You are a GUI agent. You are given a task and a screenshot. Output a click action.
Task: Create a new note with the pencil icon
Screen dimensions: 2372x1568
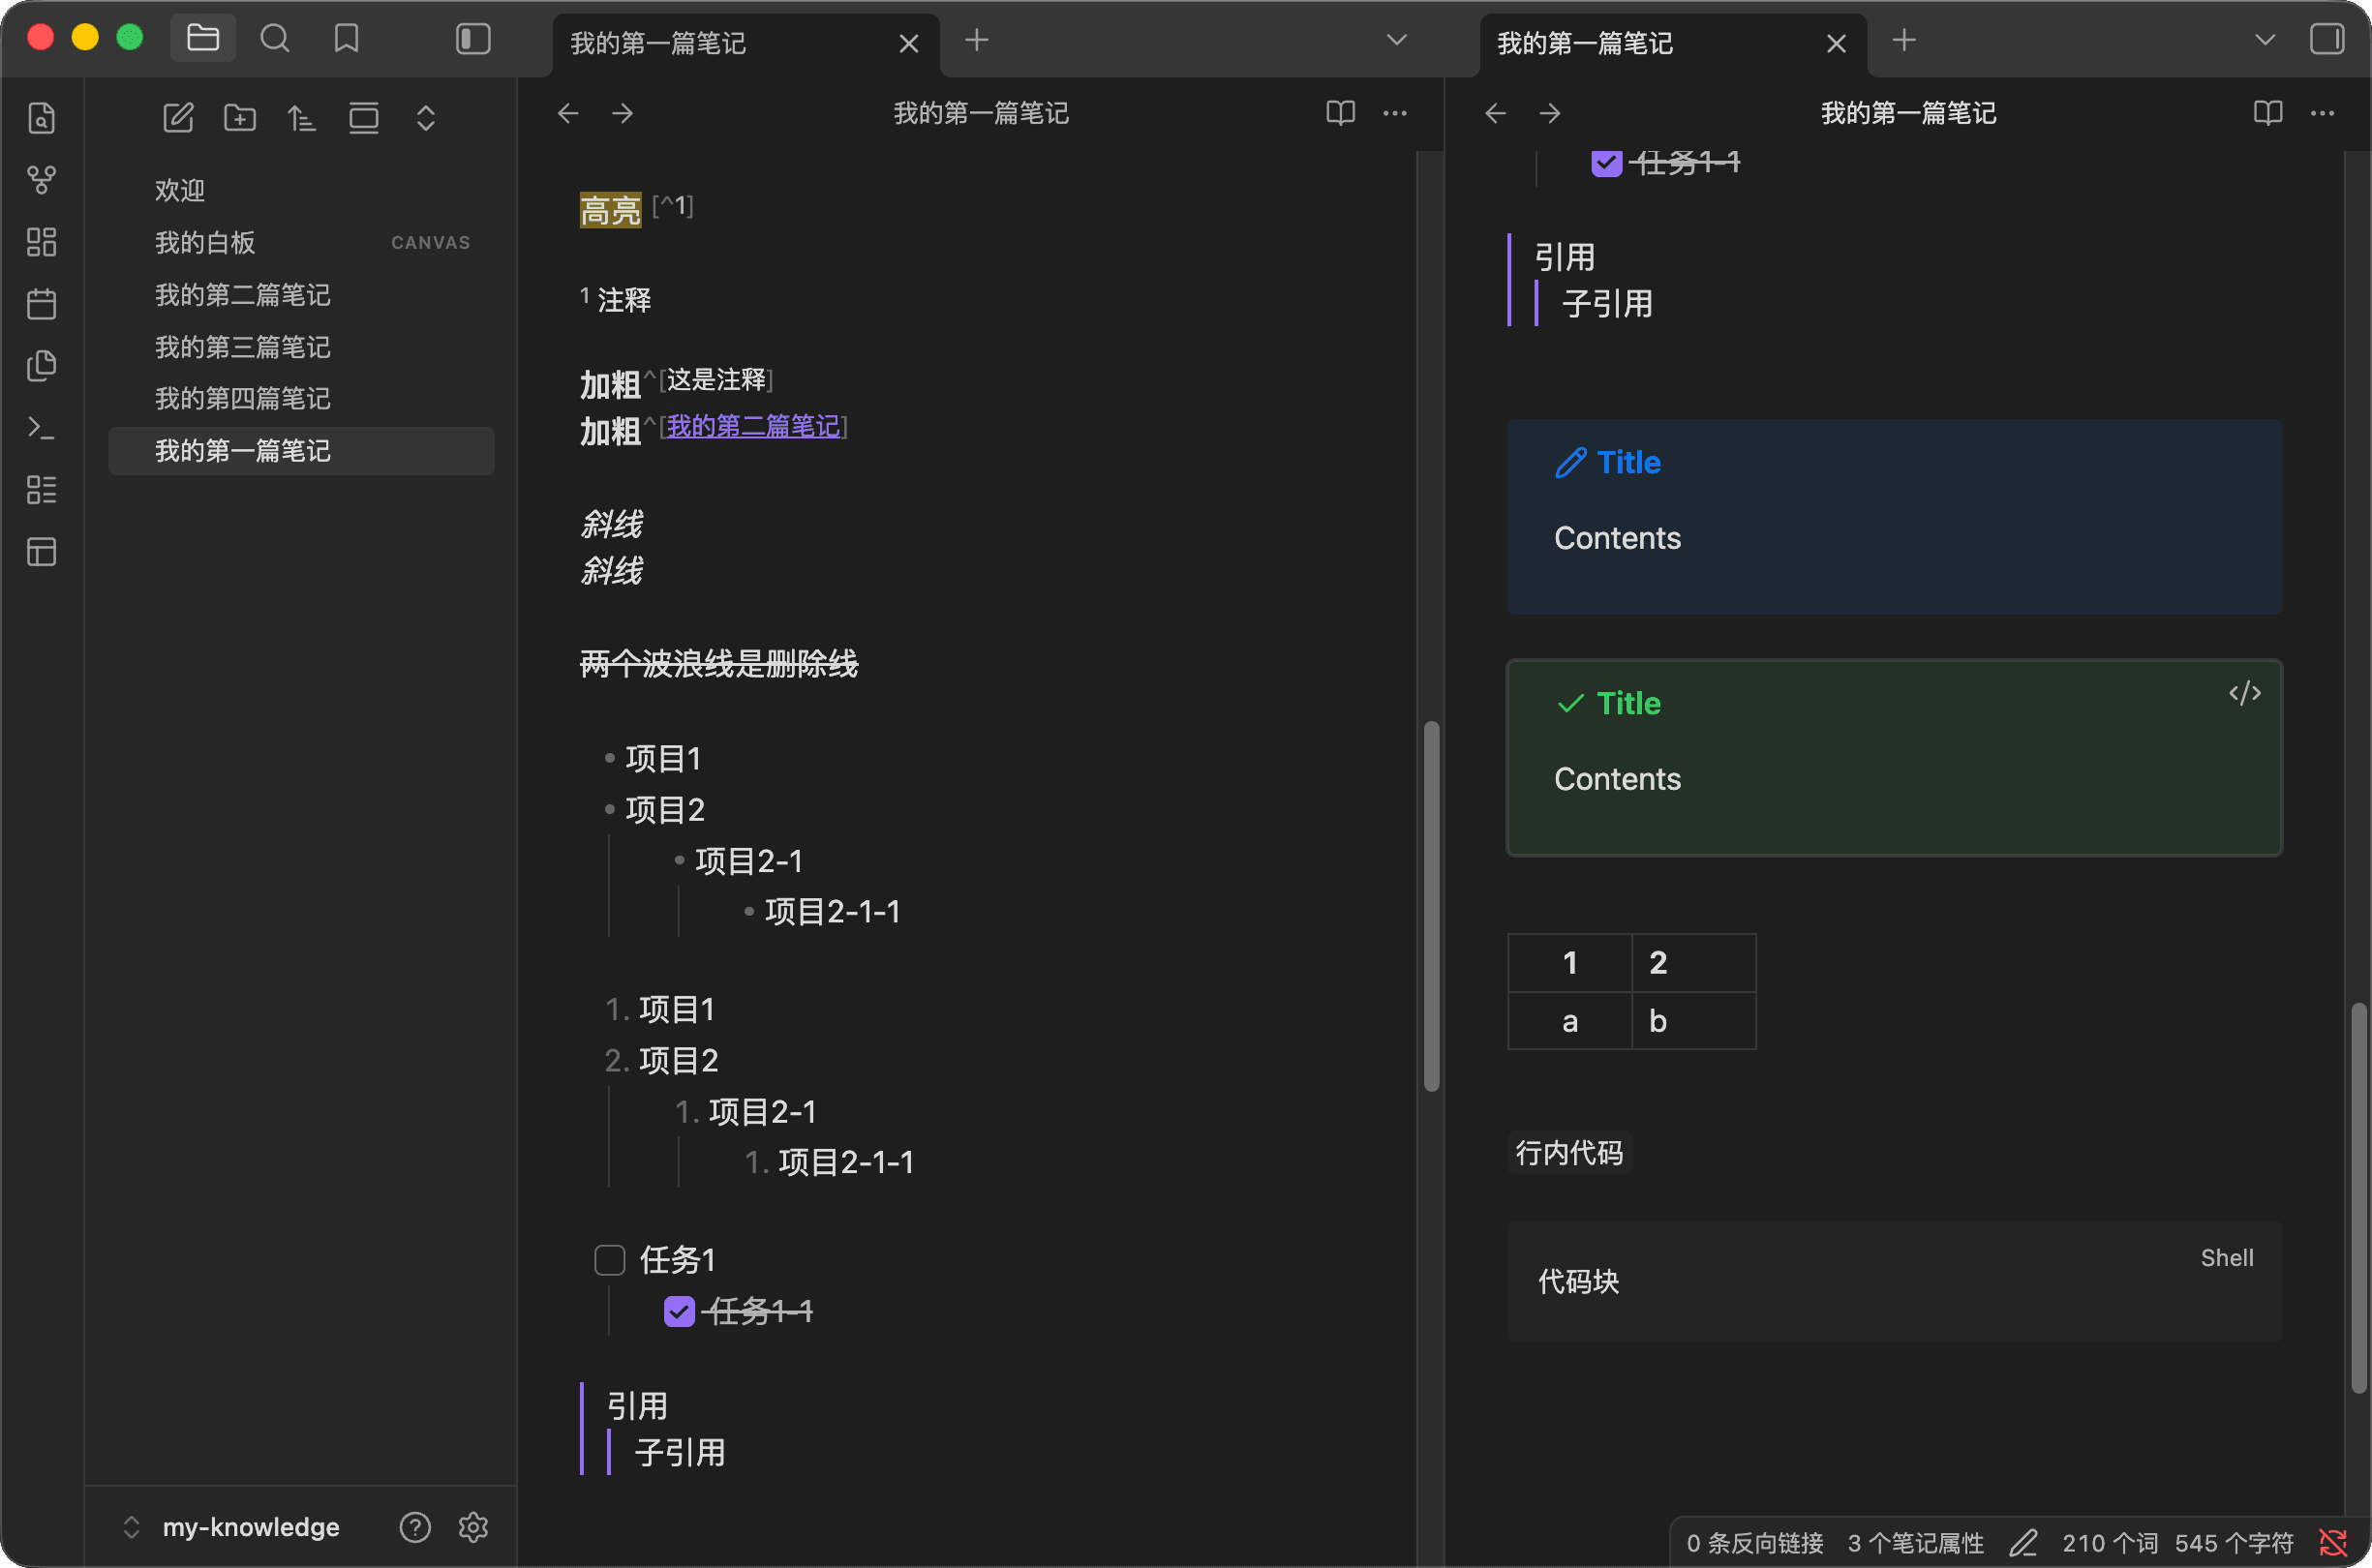[178, 118]
